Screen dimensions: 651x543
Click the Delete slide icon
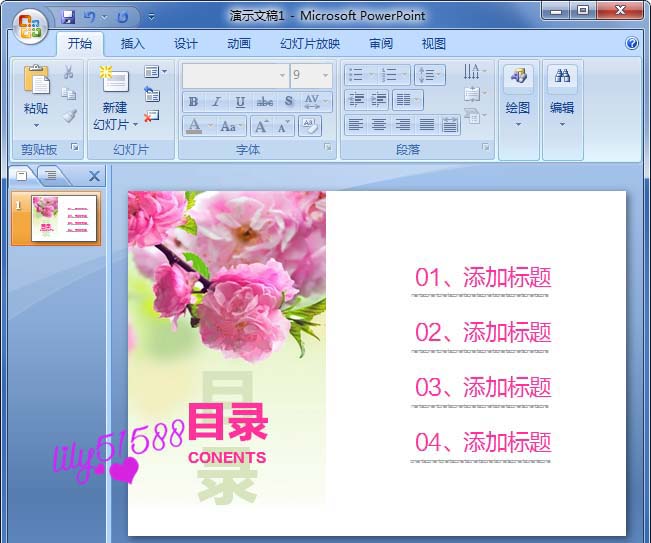[152, 116]
